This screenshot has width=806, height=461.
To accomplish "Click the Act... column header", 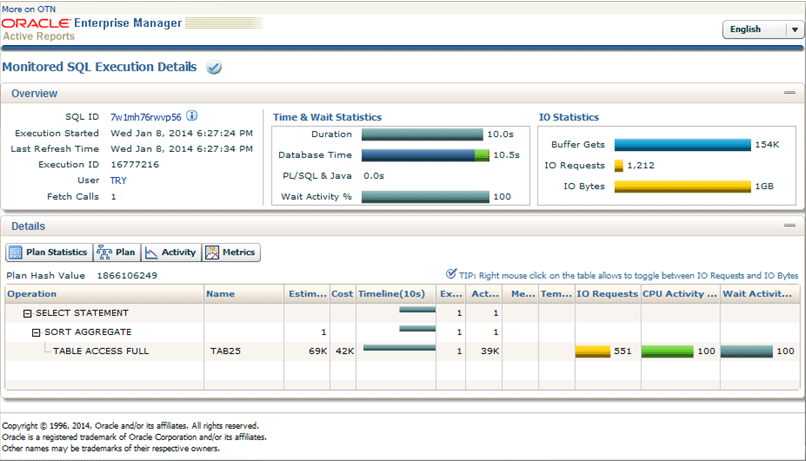I will 484,294.
